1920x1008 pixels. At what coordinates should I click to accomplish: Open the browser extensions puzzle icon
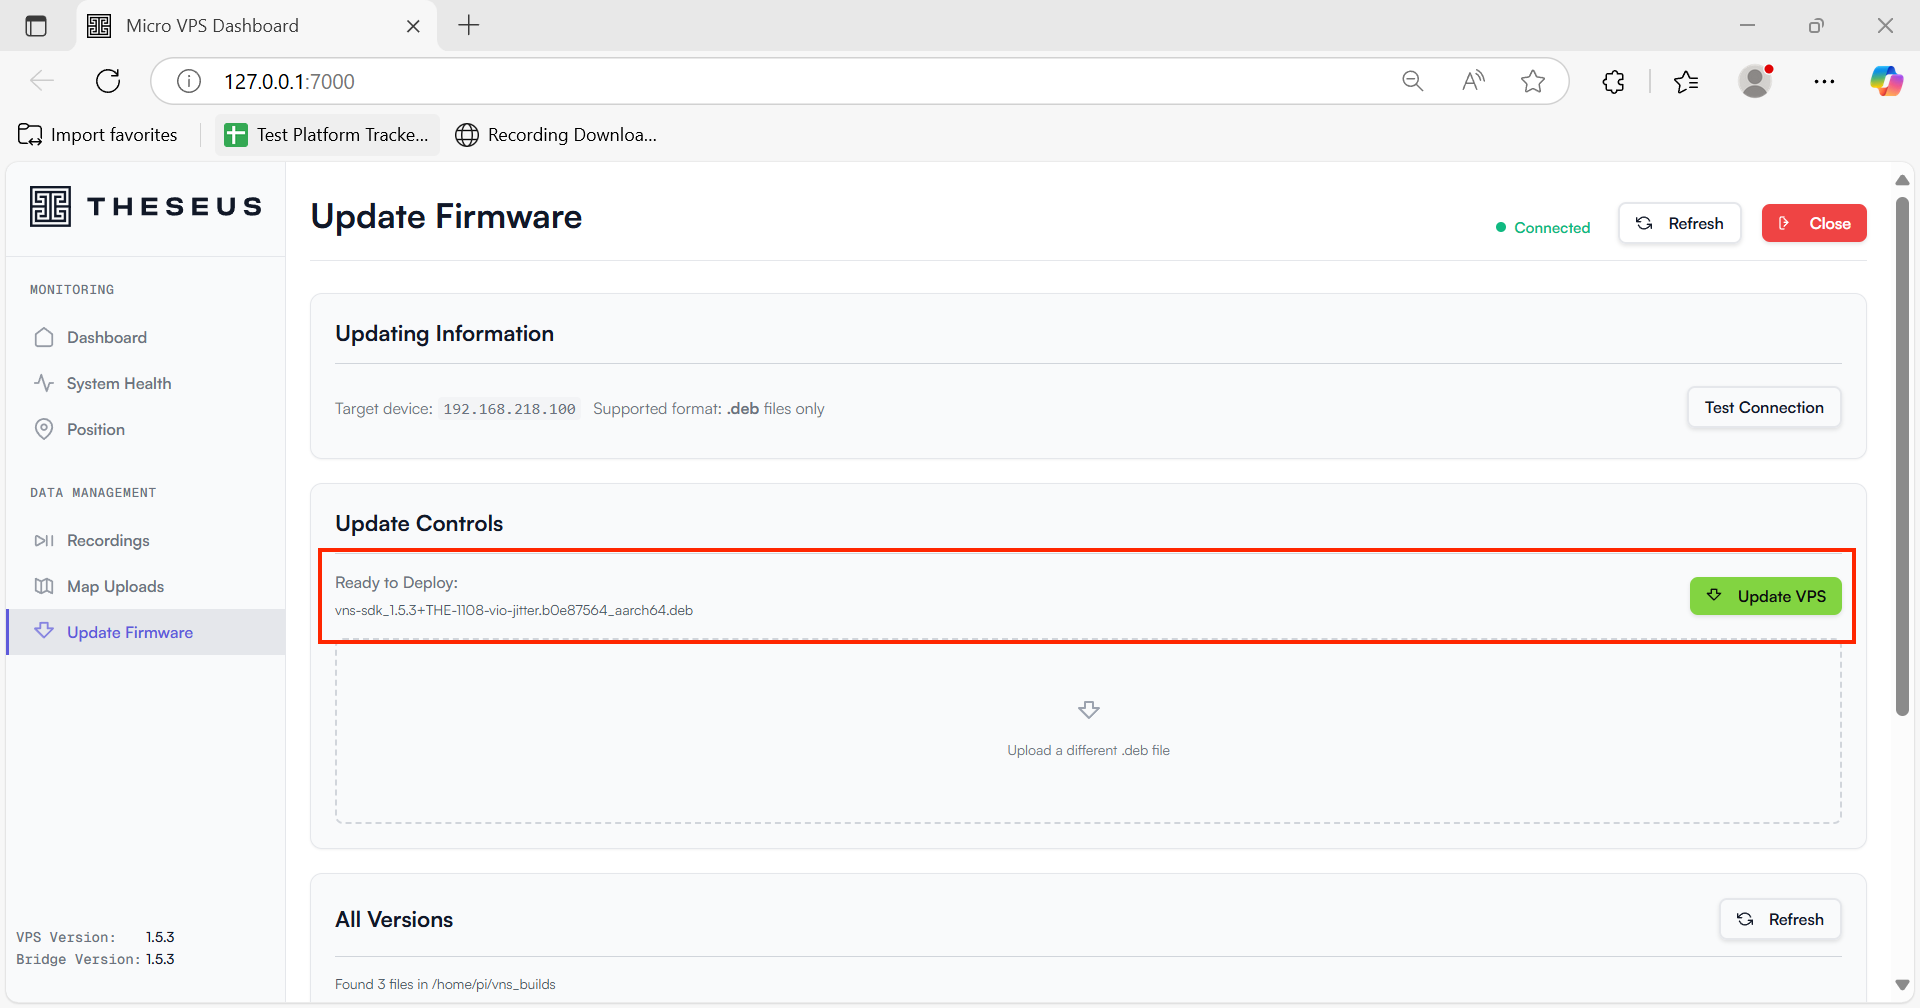click(1613, 82)
